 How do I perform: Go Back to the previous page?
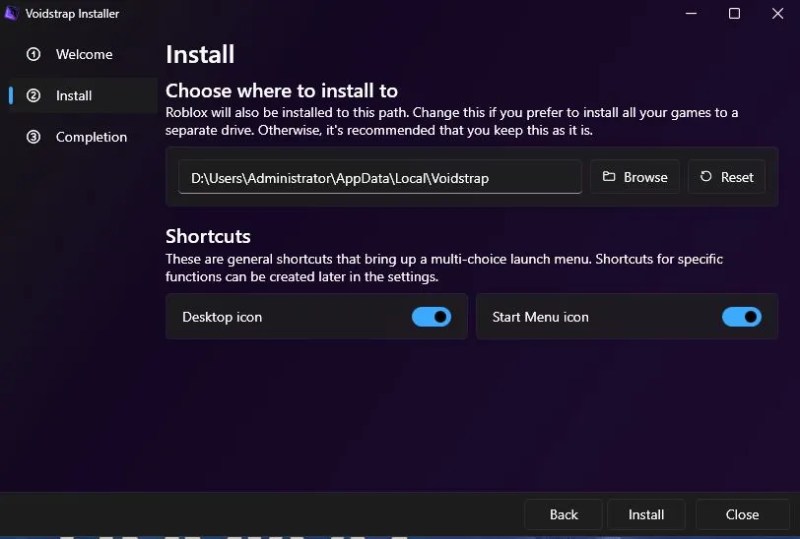point(563,514)
